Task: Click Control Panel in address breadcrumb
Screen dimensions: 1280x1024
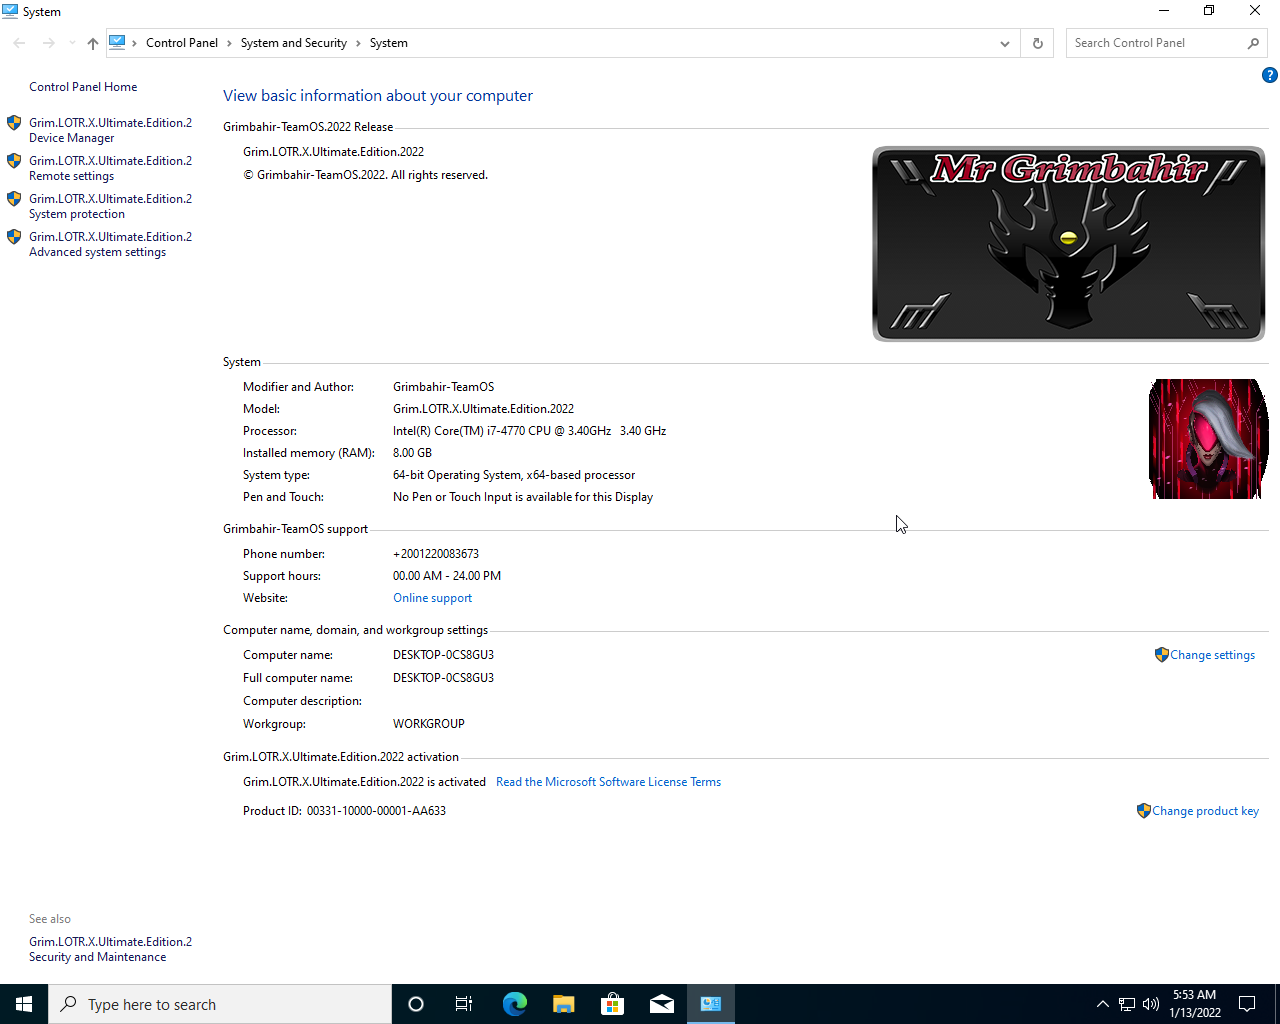Action: 182,43
